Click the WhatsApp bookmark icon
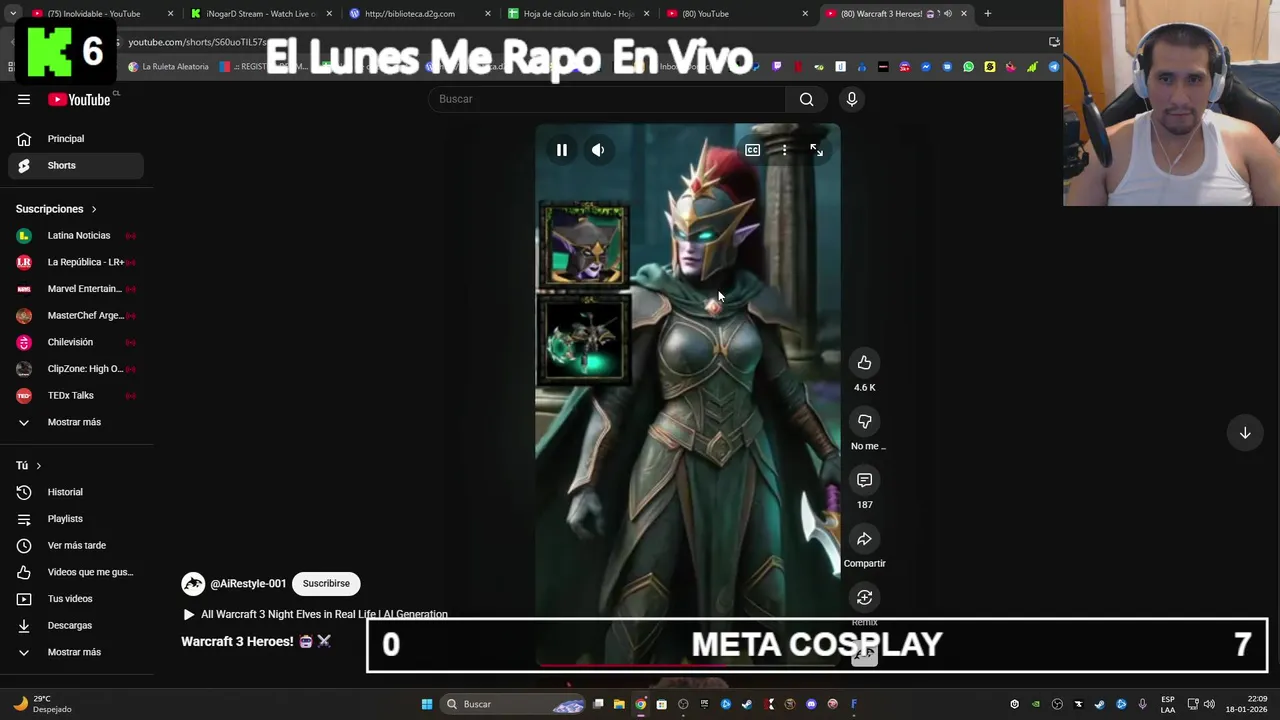 coord(968,67)
